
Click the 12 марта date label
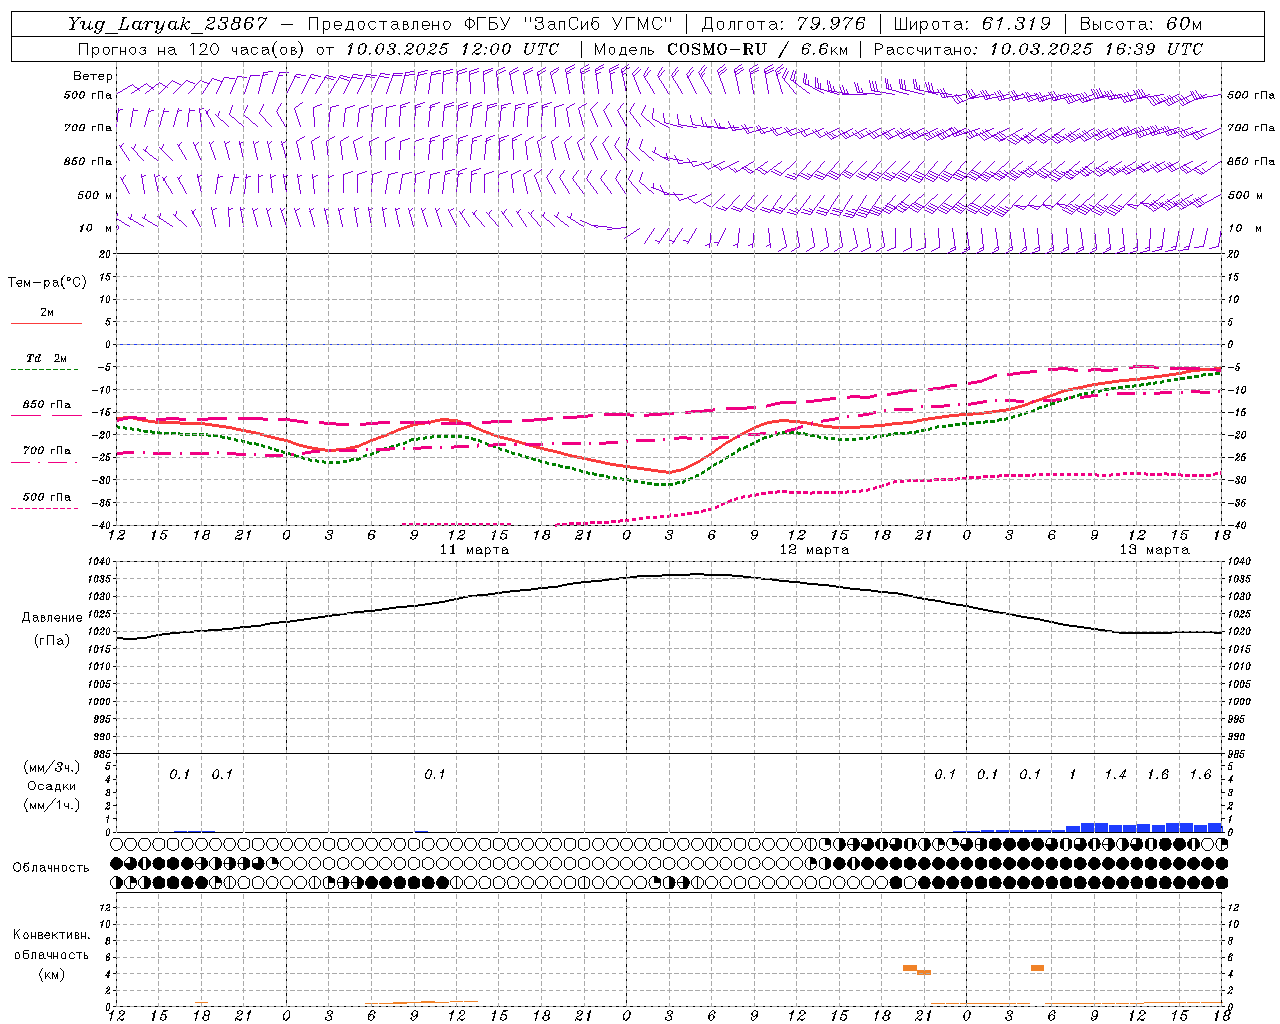coord(814,550)
